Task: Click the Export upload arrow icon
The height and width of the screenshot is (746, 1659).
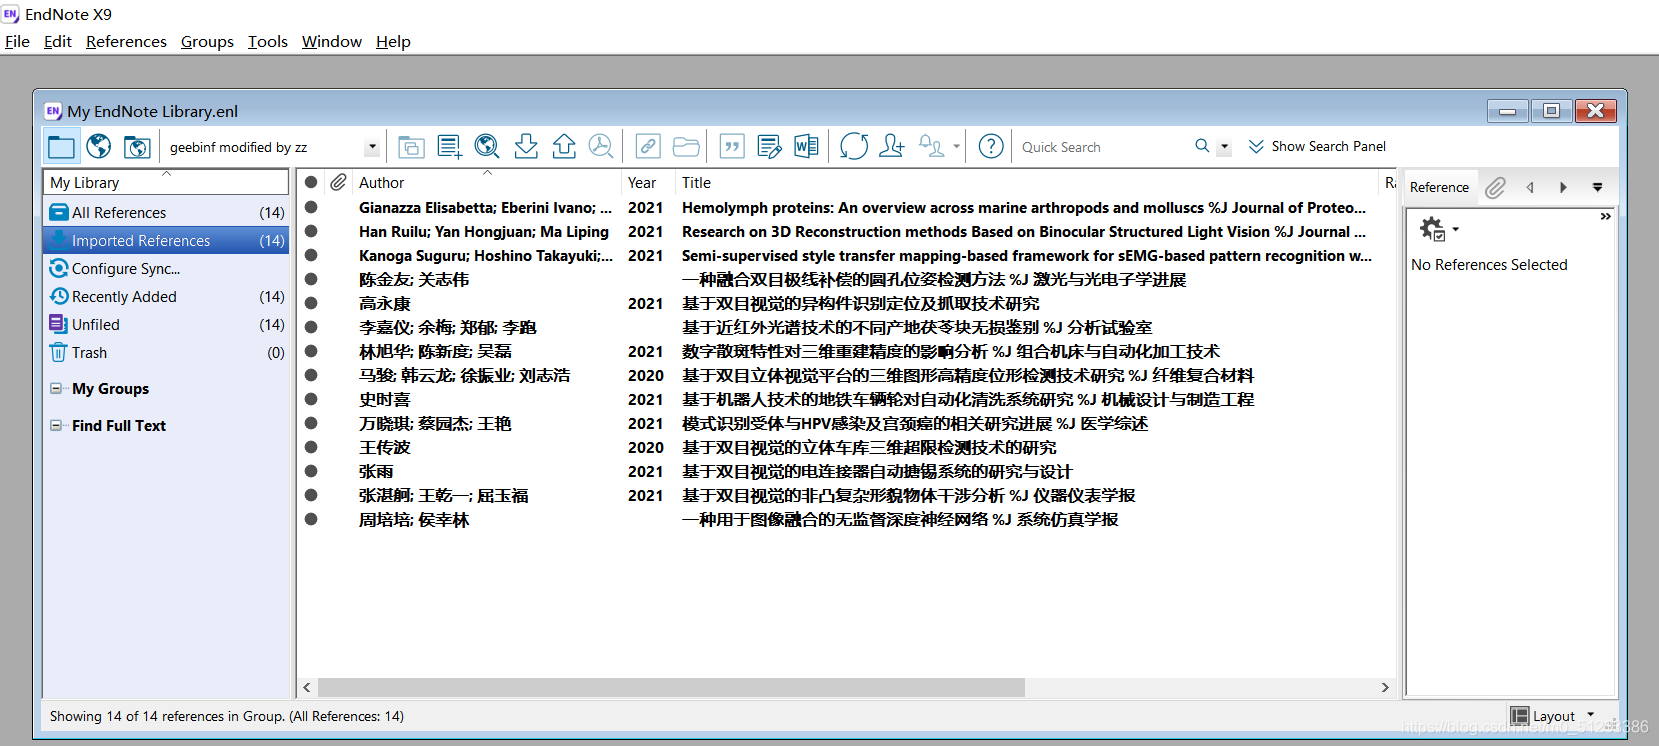Action: click(564, 147)
